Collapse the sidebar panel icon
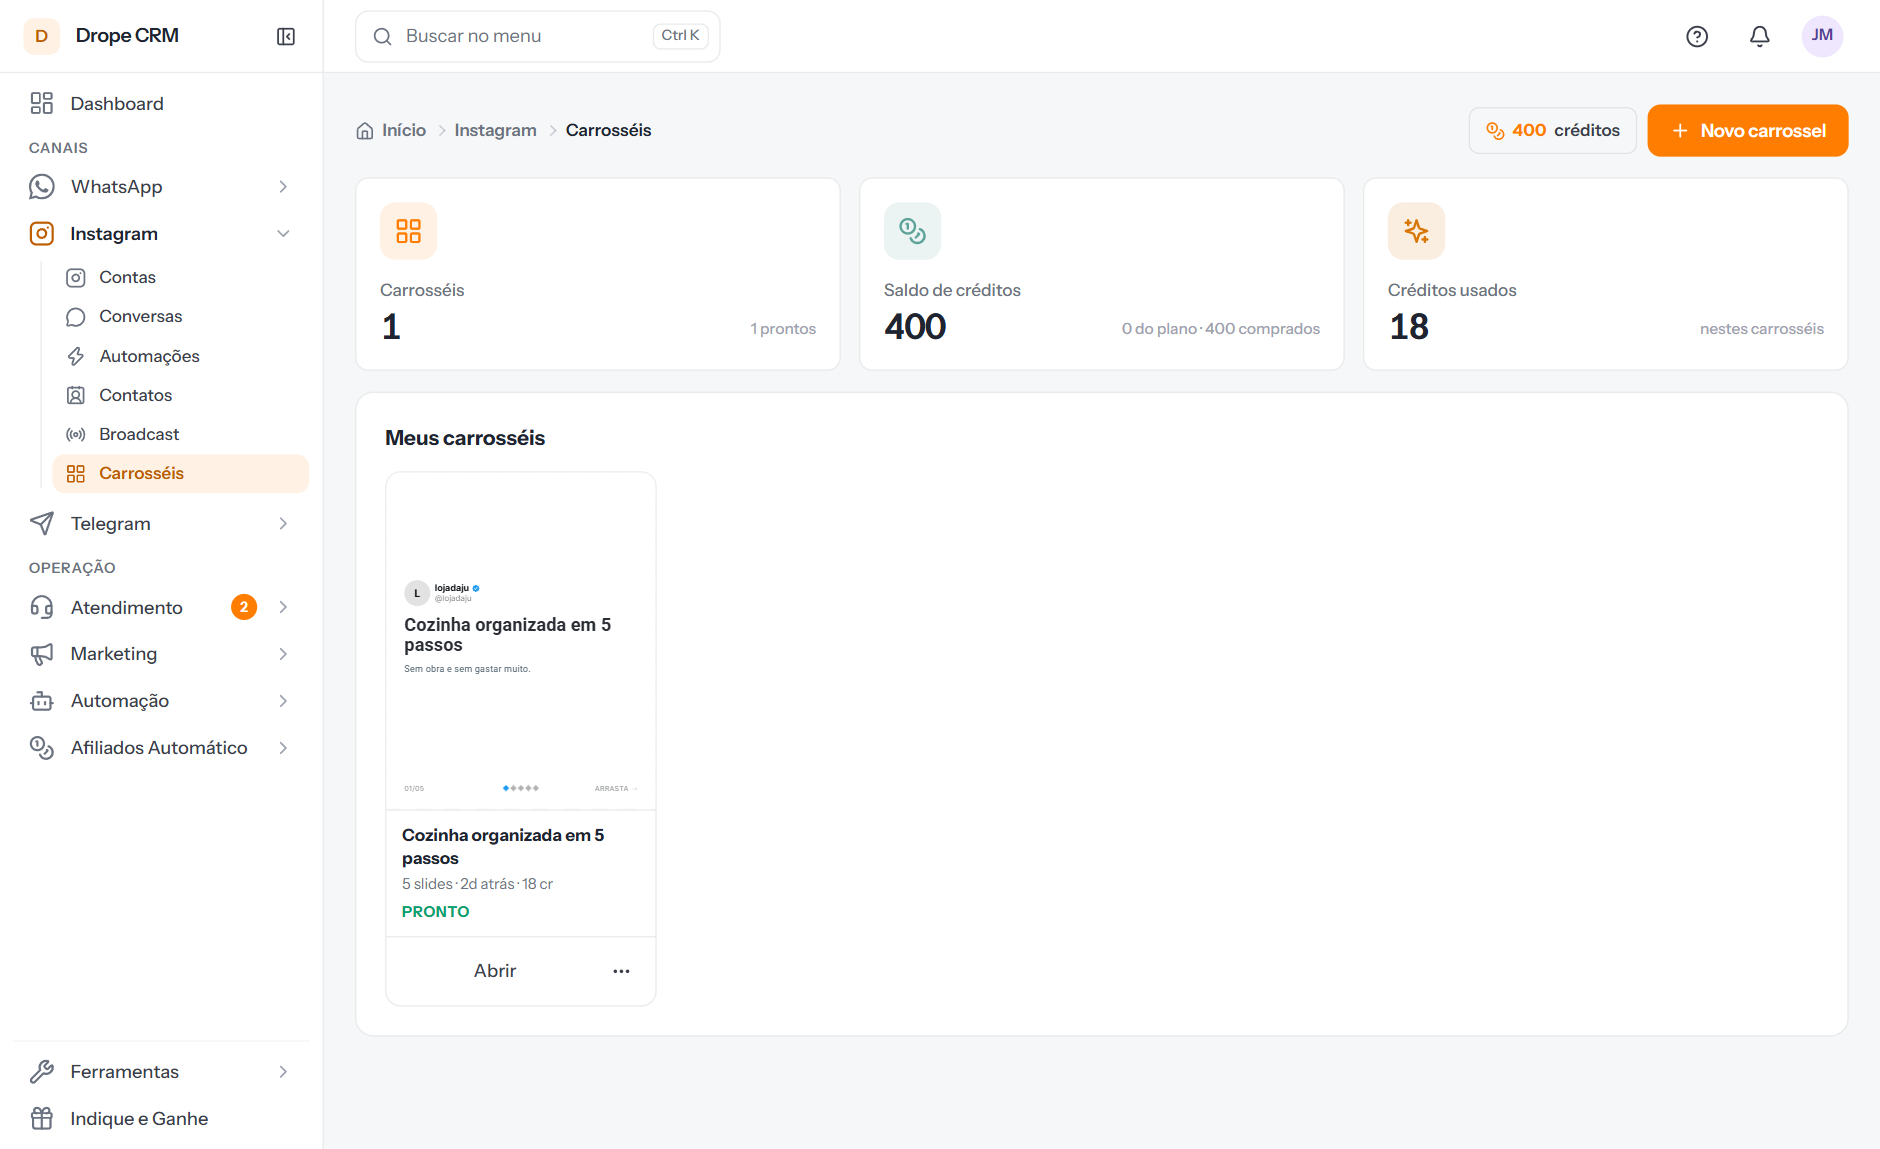Screen dimensions: 1880x1149 [x=286, y=36]
